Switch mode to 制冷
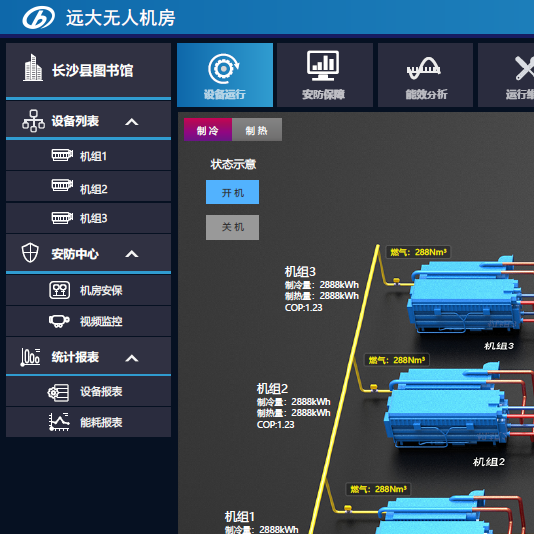Viewport: 534px width, 534px height. point(208,129)
